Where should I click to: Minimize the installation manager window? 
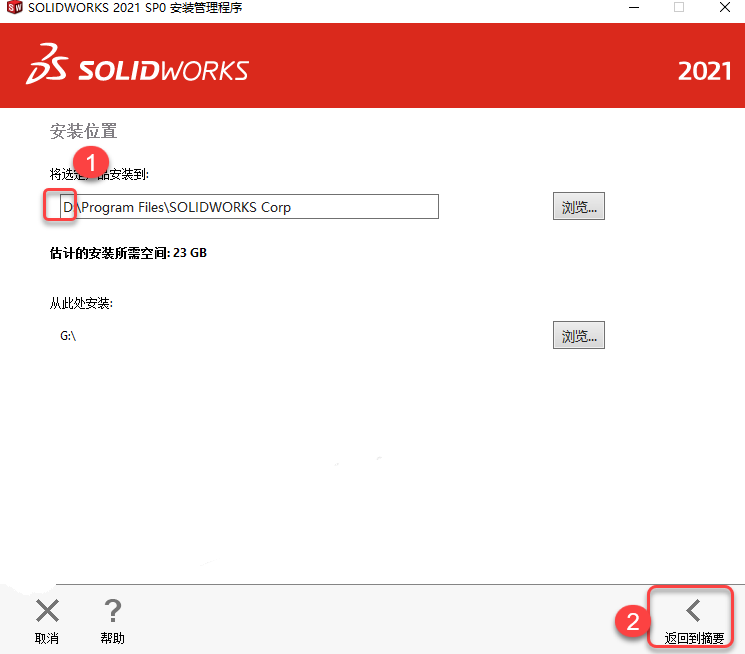(x=634, y=8)
